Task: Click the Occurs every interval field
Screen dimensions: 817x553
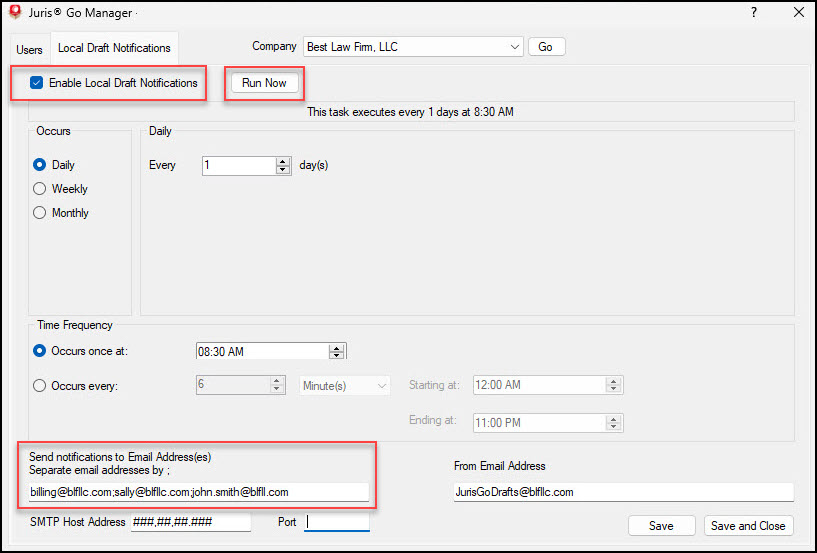Action: [233, 385]
